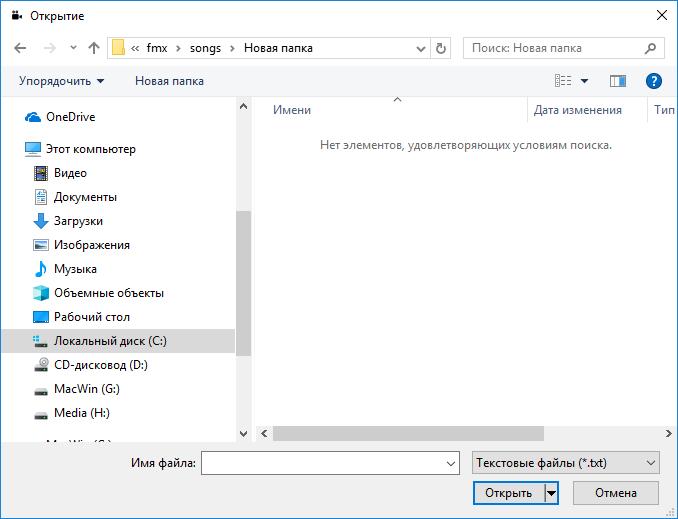Select the Новая папка breadcrumb segment
678x519 pixels.
pyautogui.click(x=278, y=48)
